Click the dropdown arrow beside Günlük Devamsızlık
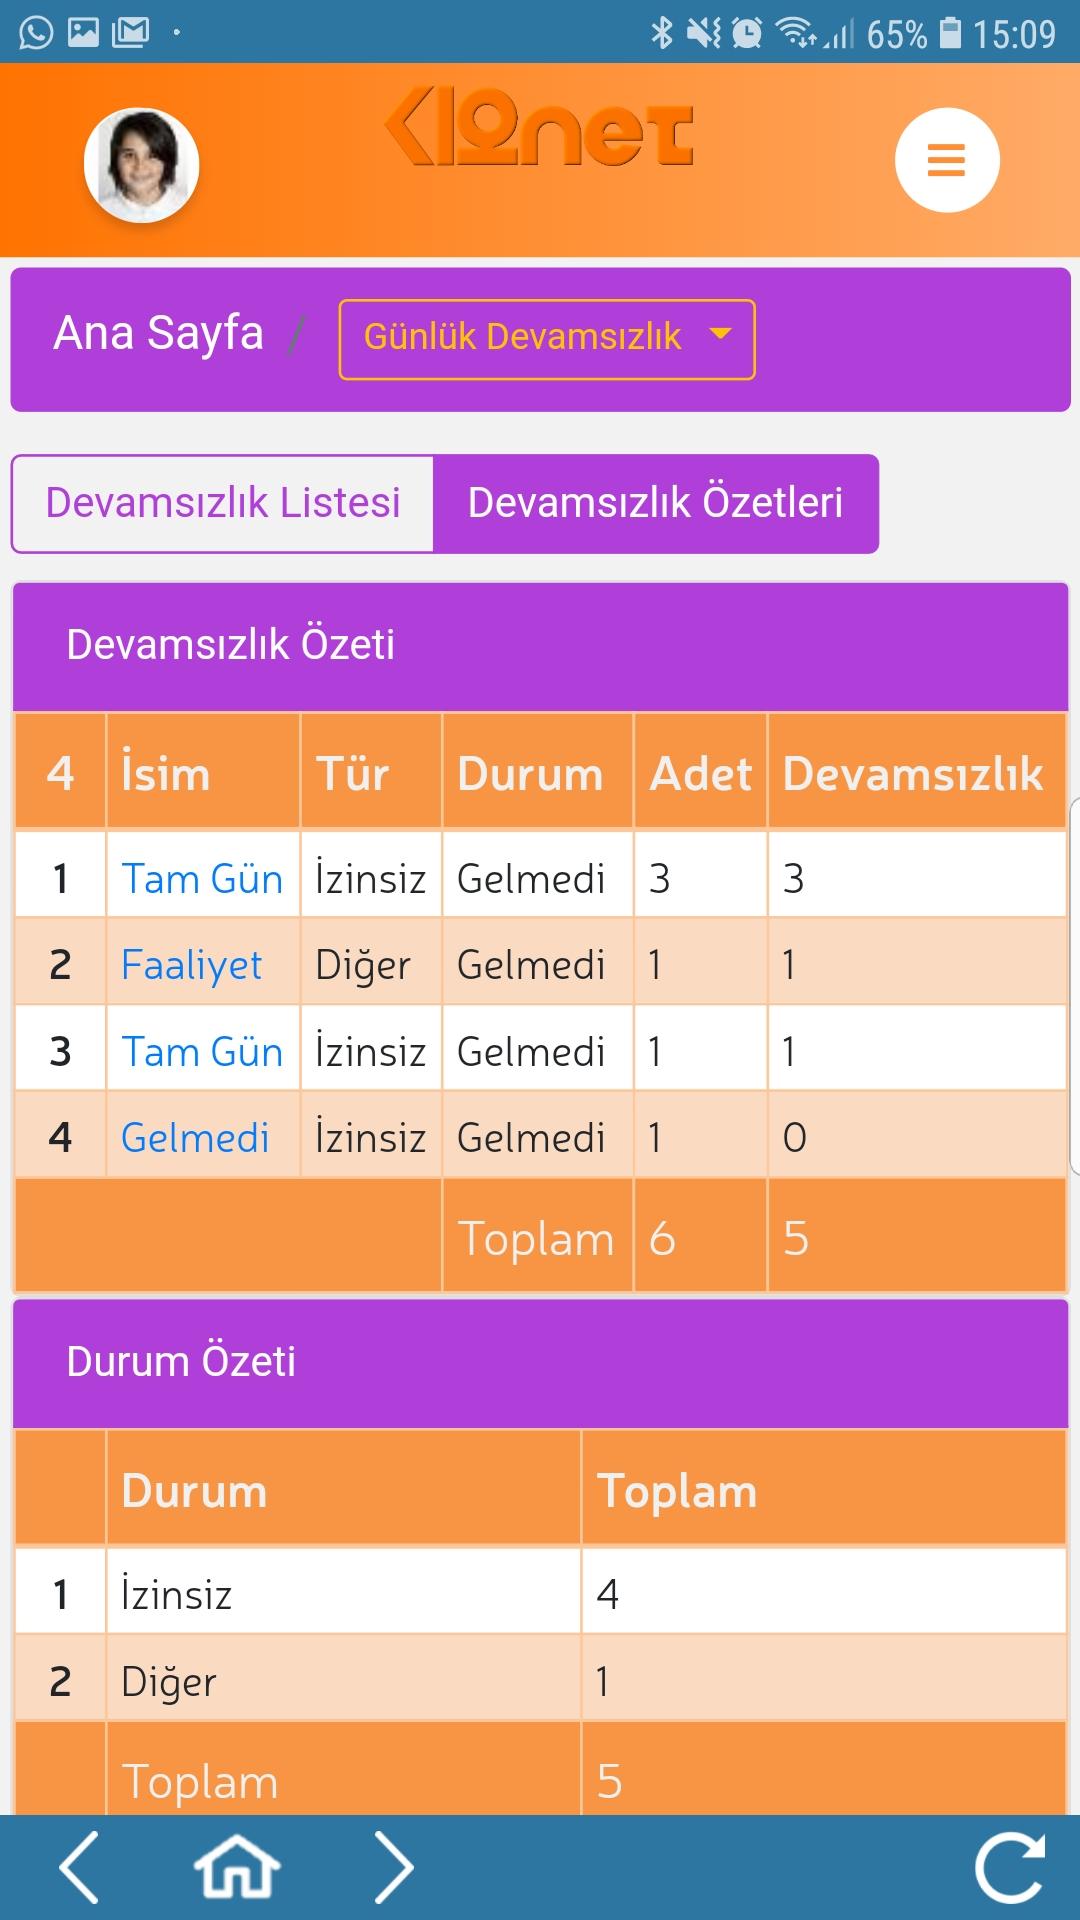 pyautogui.click(x=721, y=335)
